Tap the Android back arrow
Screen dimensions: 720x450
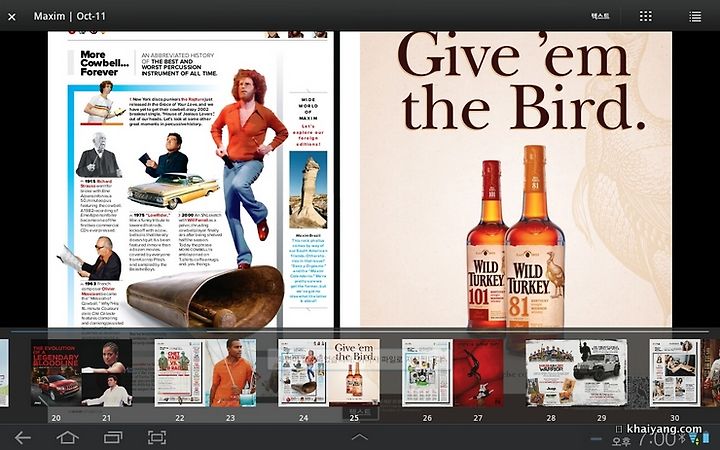coord(22,437)
